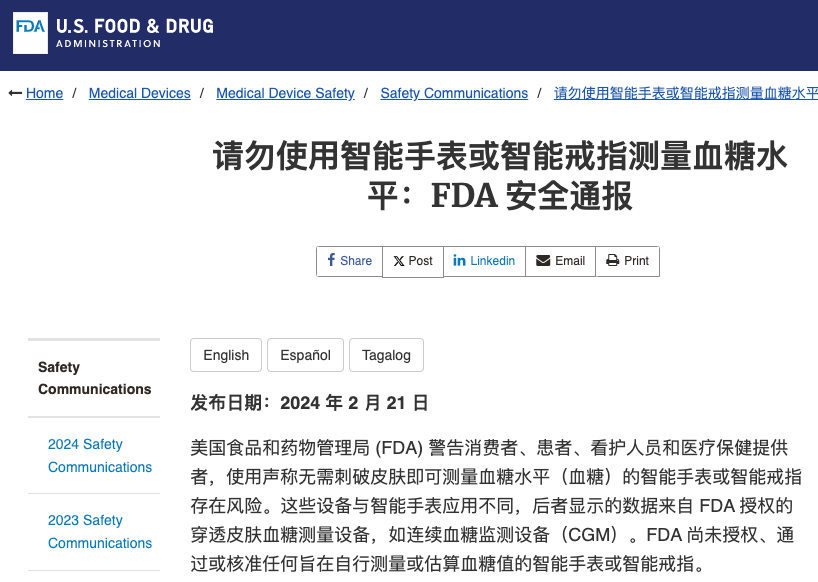The height and width of the screenshot is (582, 818).
Task: Switch page language to Tagalog
Action: (386, 355)
